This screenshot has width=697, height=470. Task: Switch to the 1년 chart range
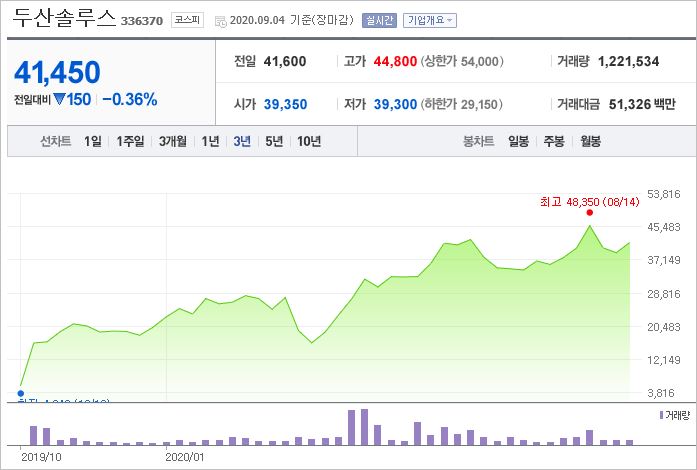tap(210, 141)
